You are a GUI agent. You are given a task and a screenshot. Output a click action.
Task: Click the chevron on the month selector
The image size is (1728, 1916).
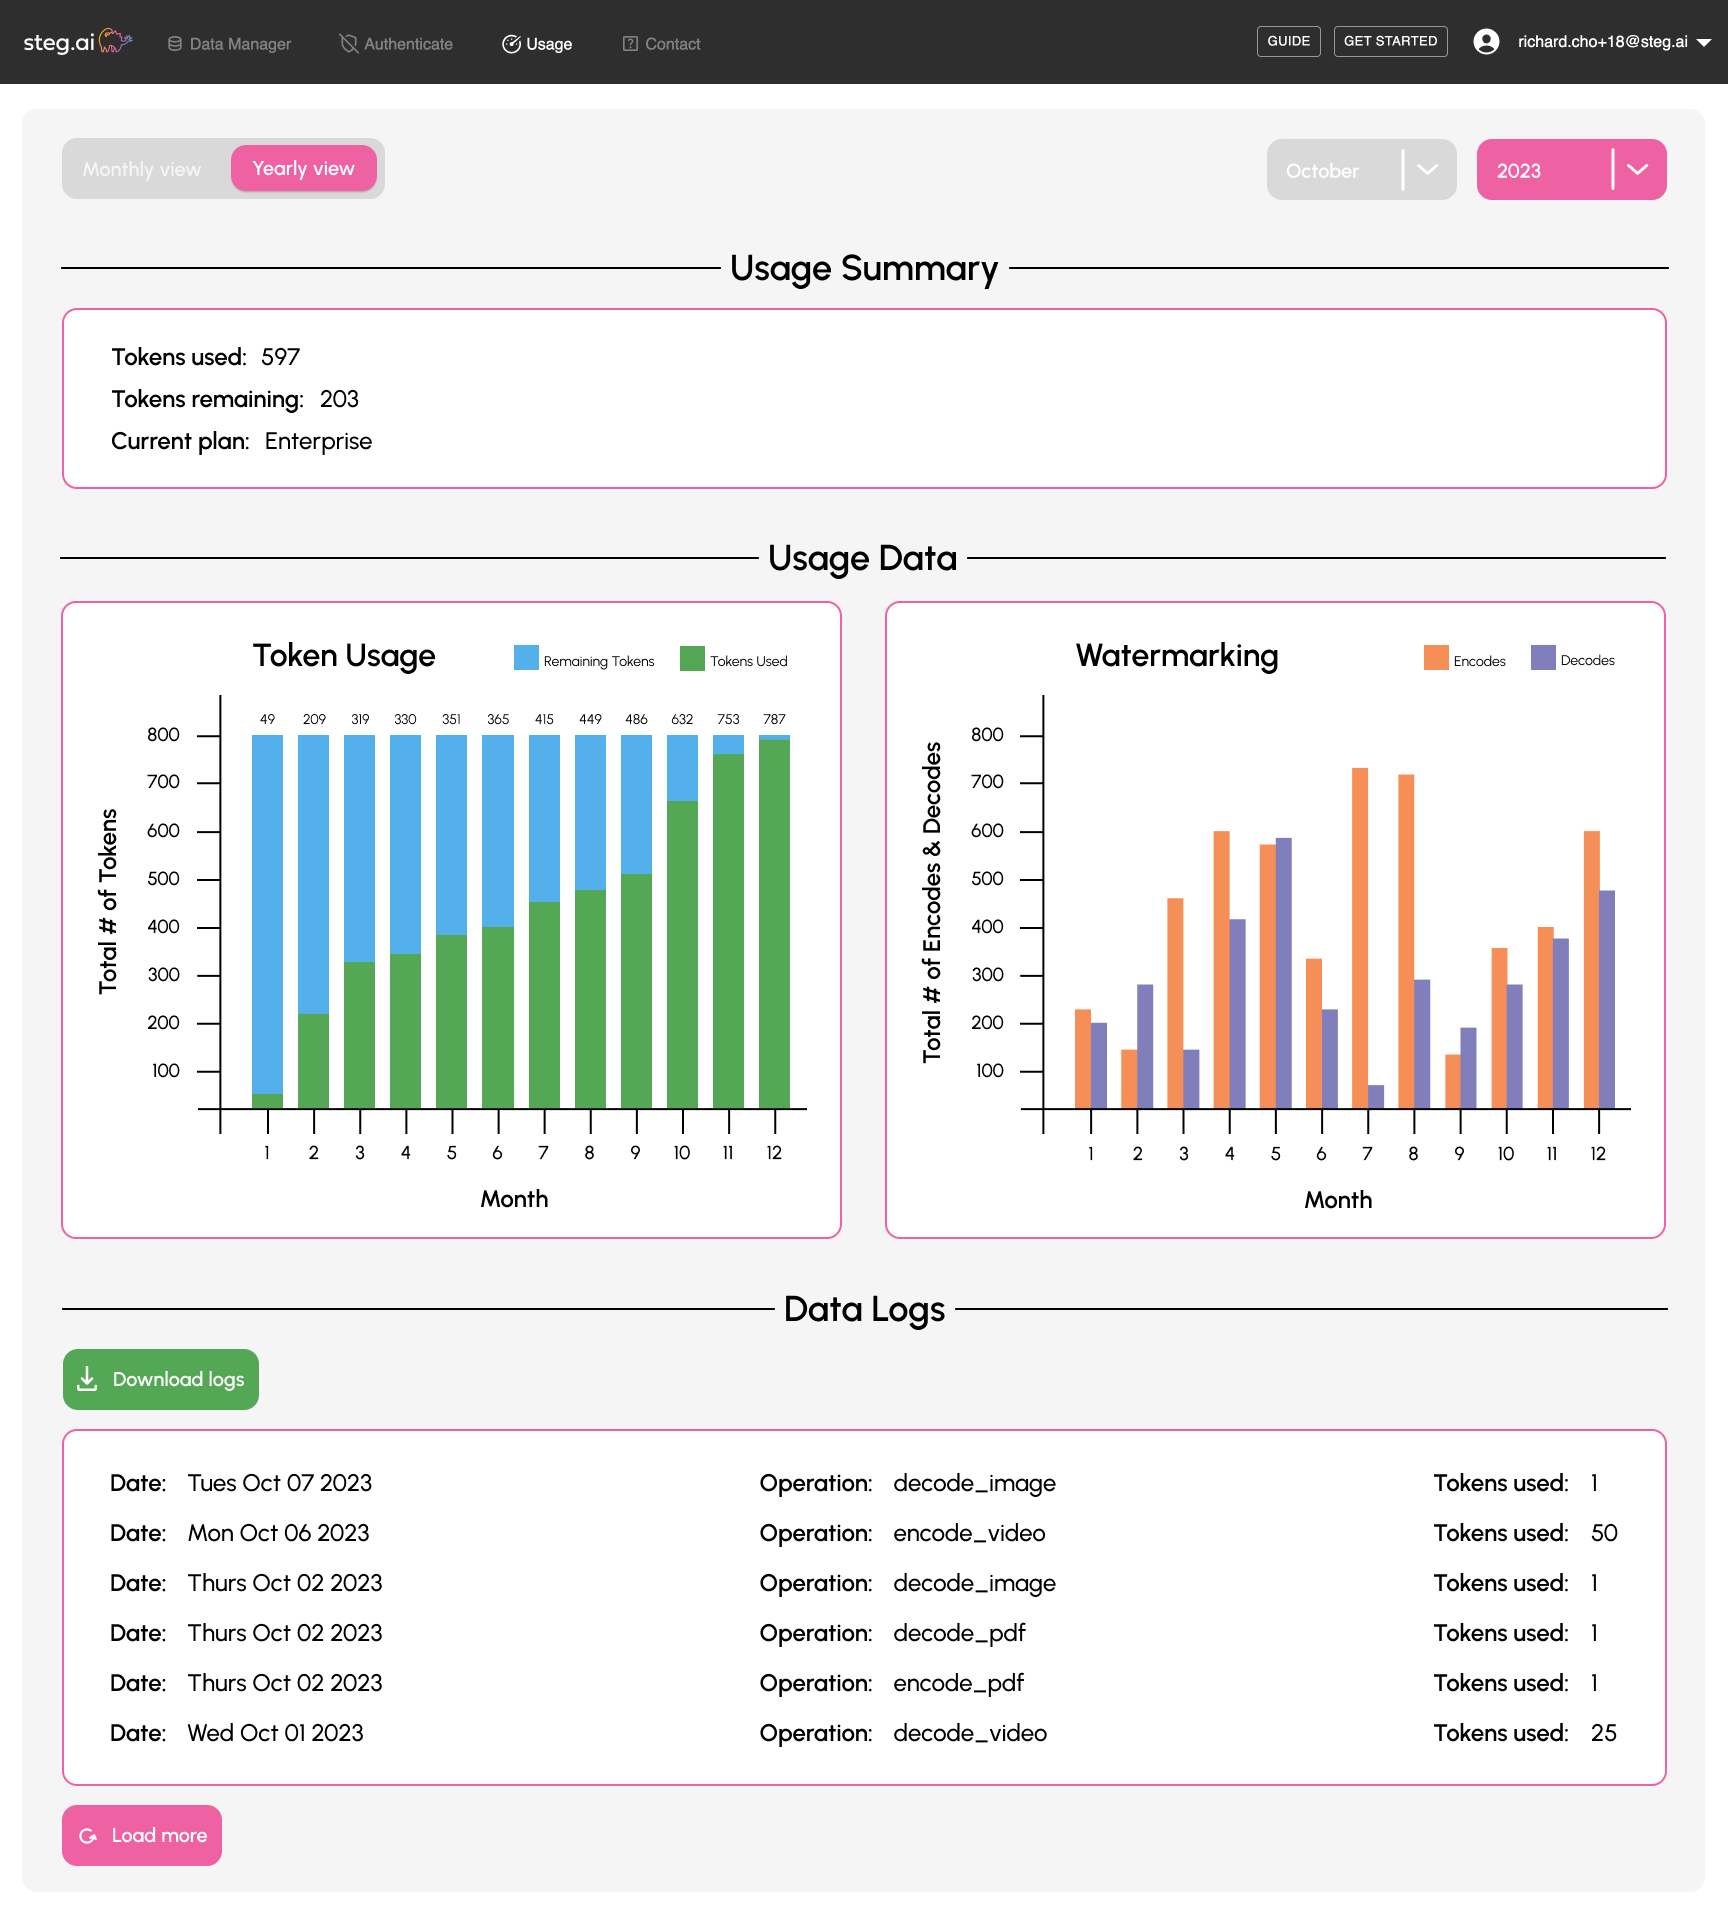[1427, 169]
